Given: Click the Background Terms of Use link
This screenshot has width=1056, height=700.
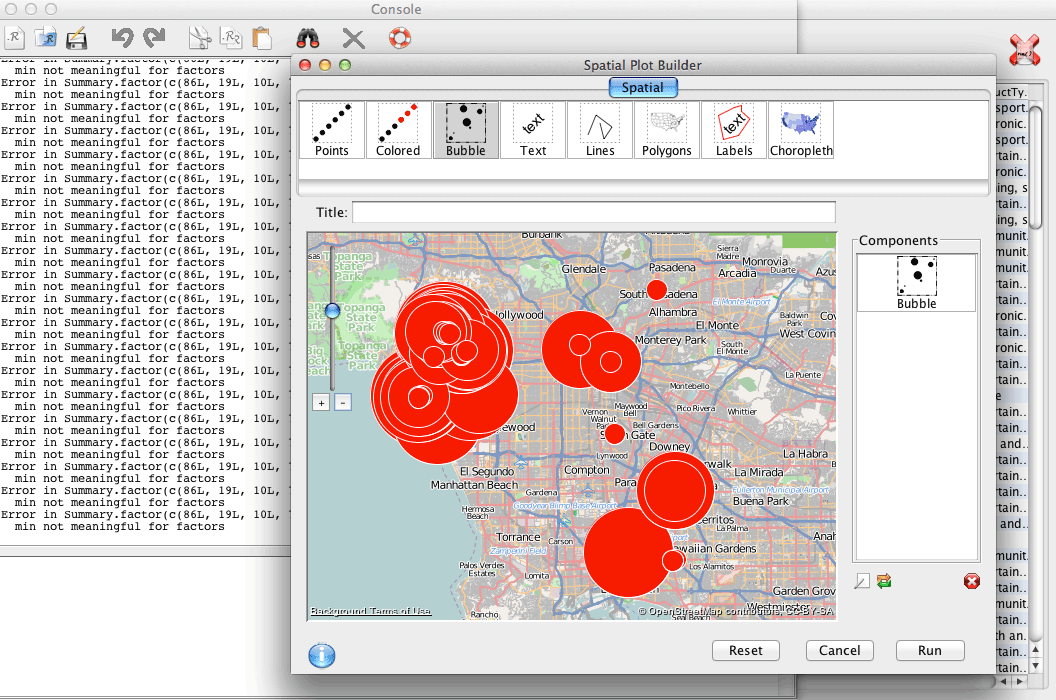Looking at the screenshot, I should [370, 611].
